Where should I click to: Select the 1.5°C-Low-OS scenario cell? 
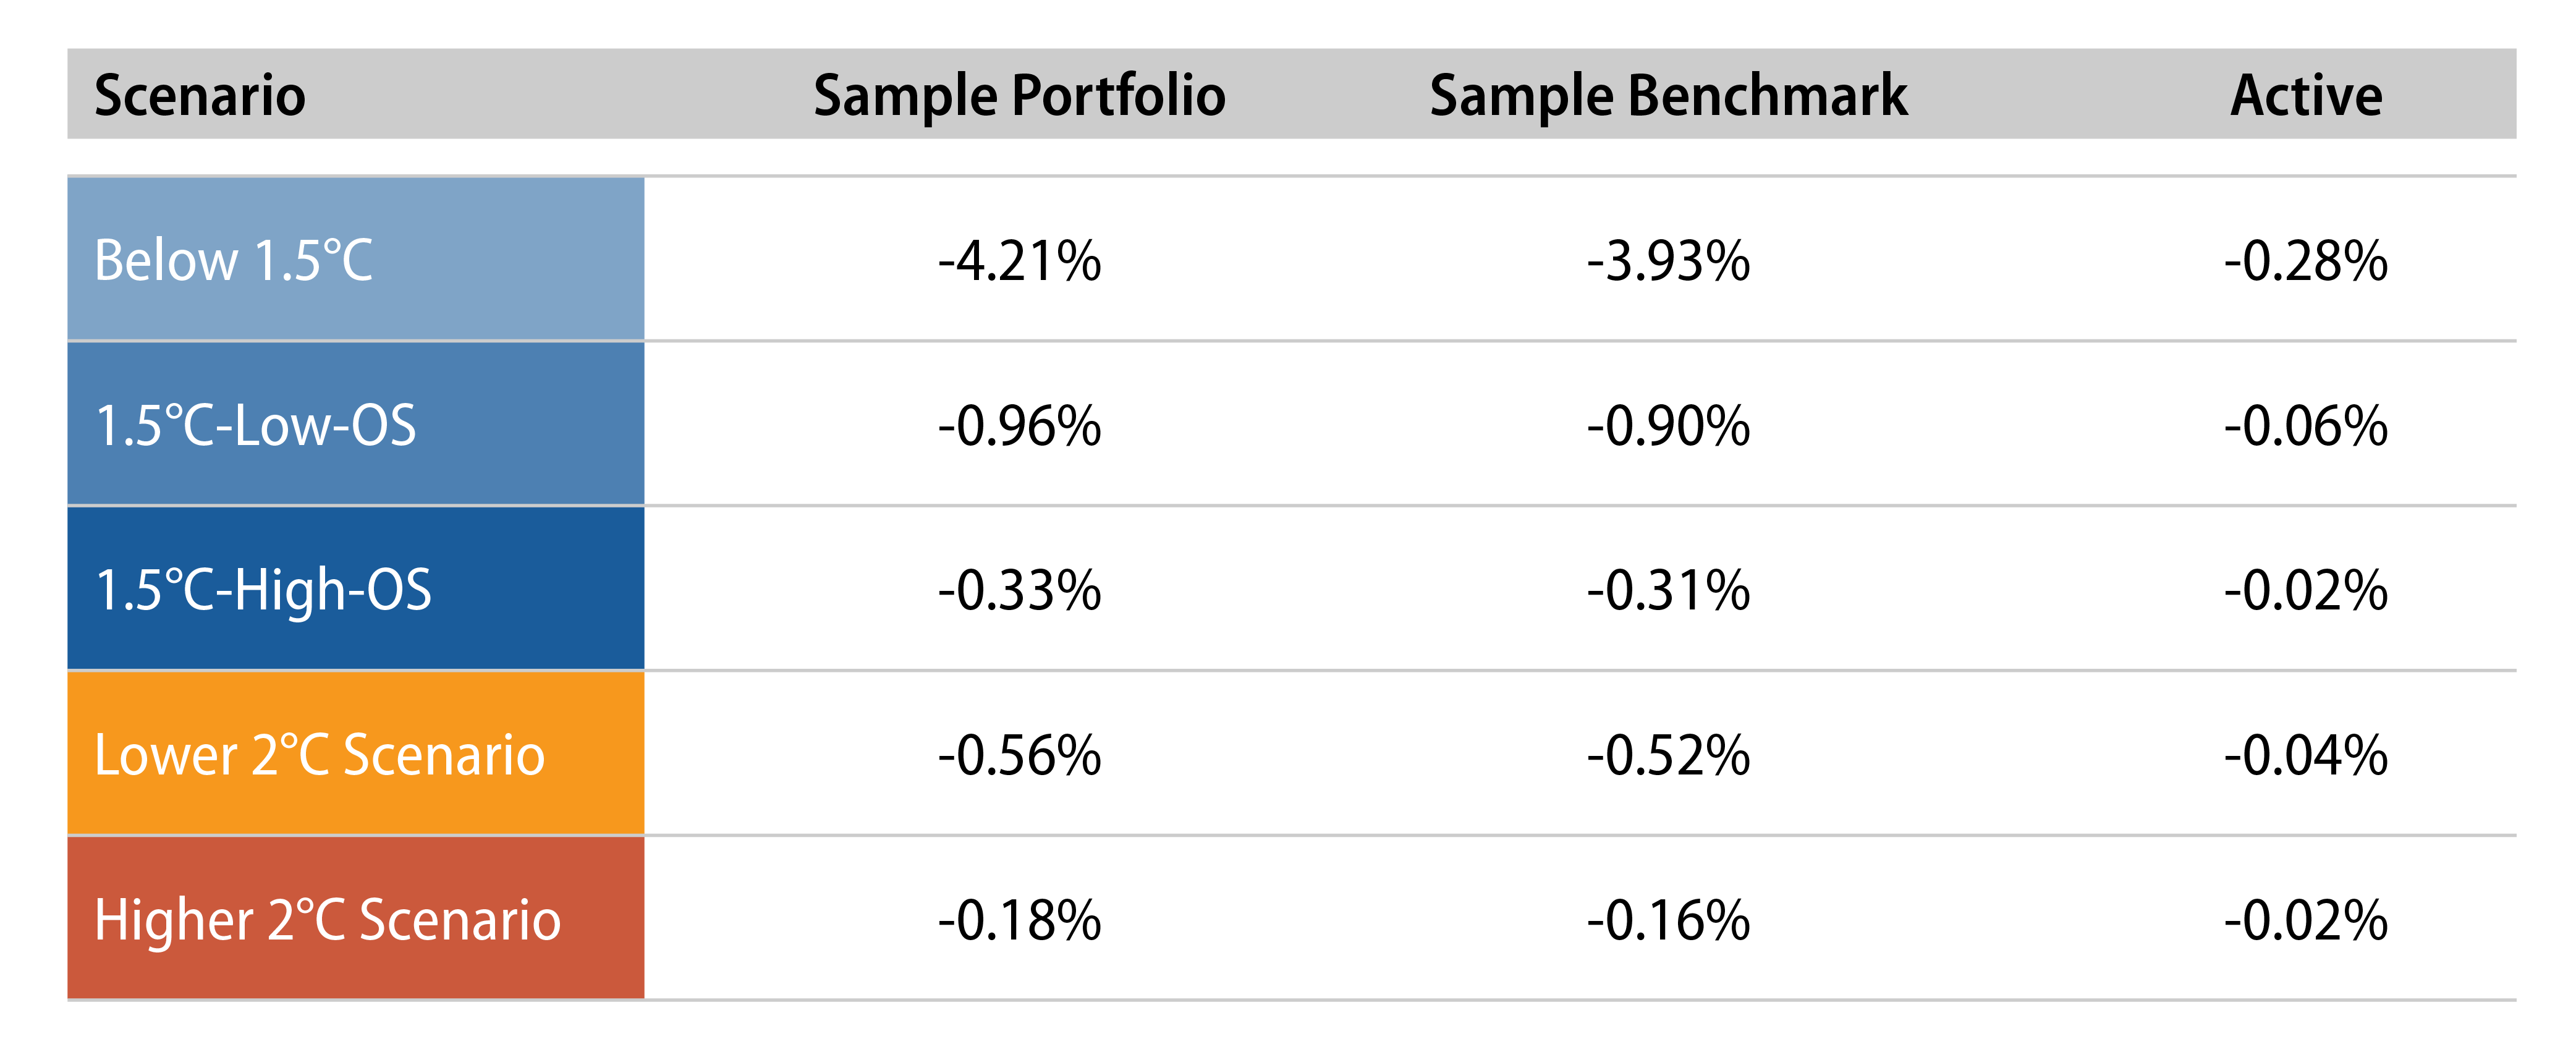pyautogui.click(x=355, y=425)
